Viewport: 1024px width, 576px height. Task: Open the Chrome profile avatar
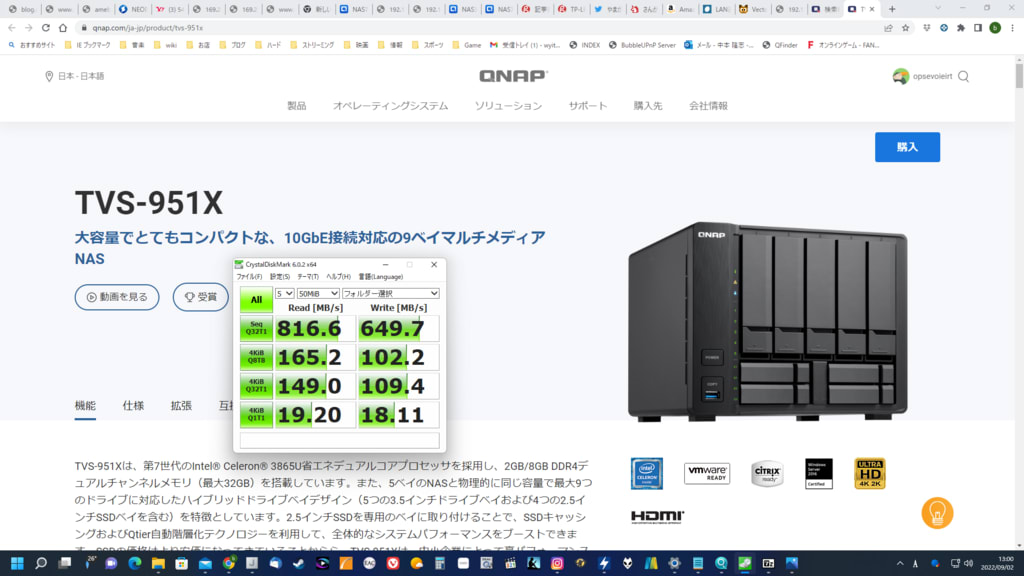pos(995,28)
